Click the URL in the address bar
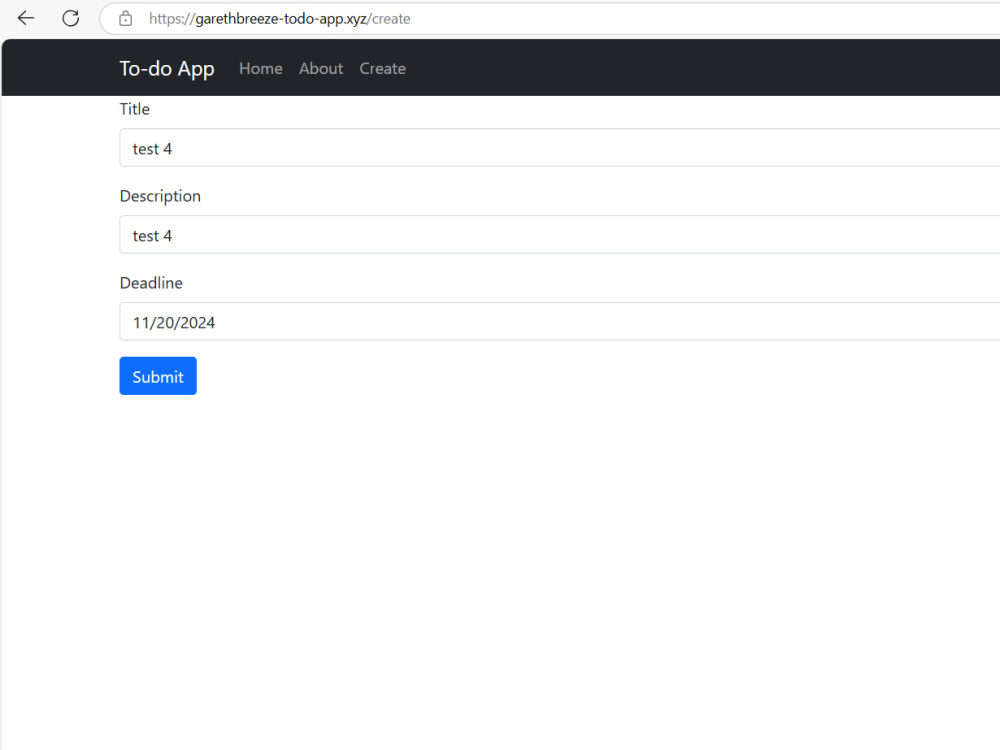 (279, 19)
